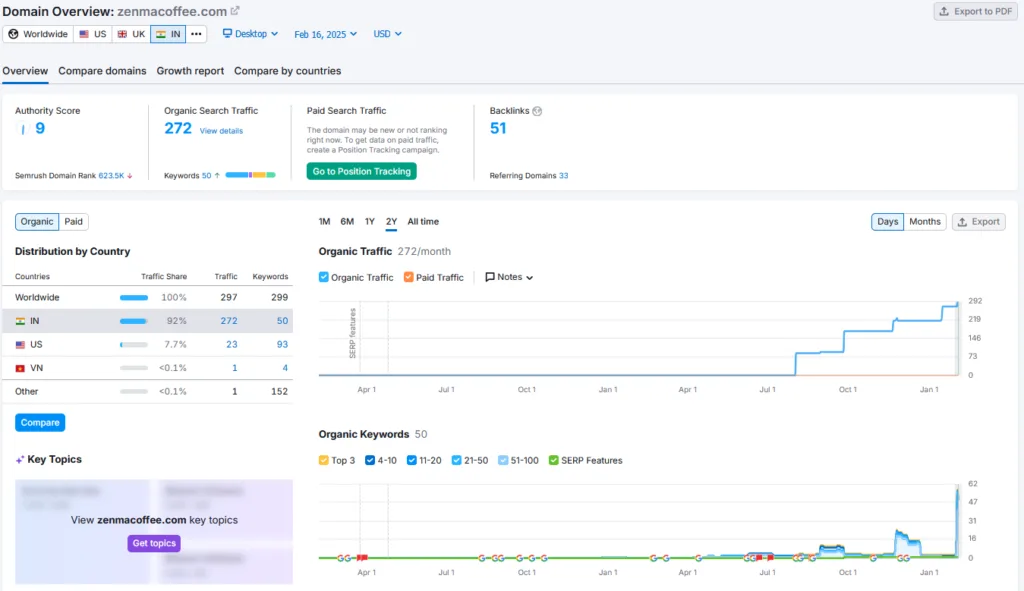Click the Notes speech bubble icon
The width and height of the screenshot is (1024, 591).
pyautogui.click(x=490, y=278)
